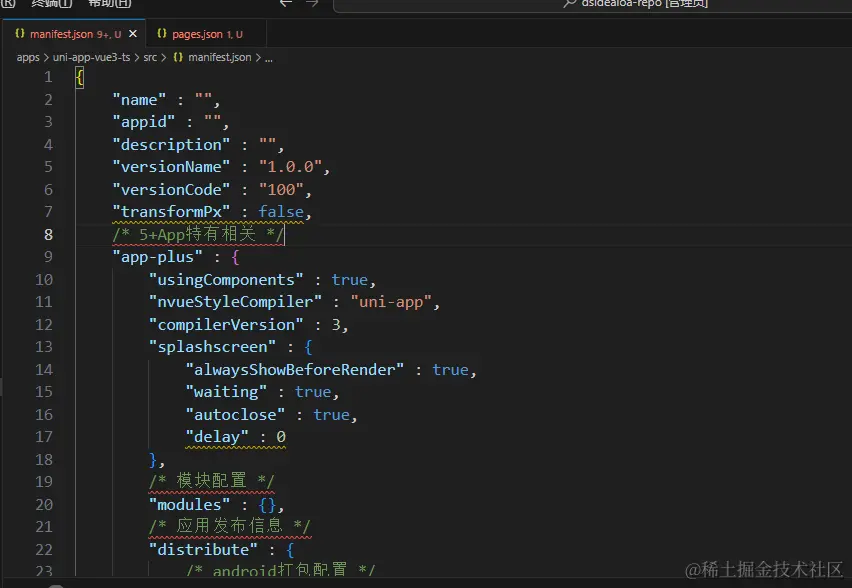This screenshot has height=588, width=852.
Task: Click the "autoclose" key
Action: [235, 415]
